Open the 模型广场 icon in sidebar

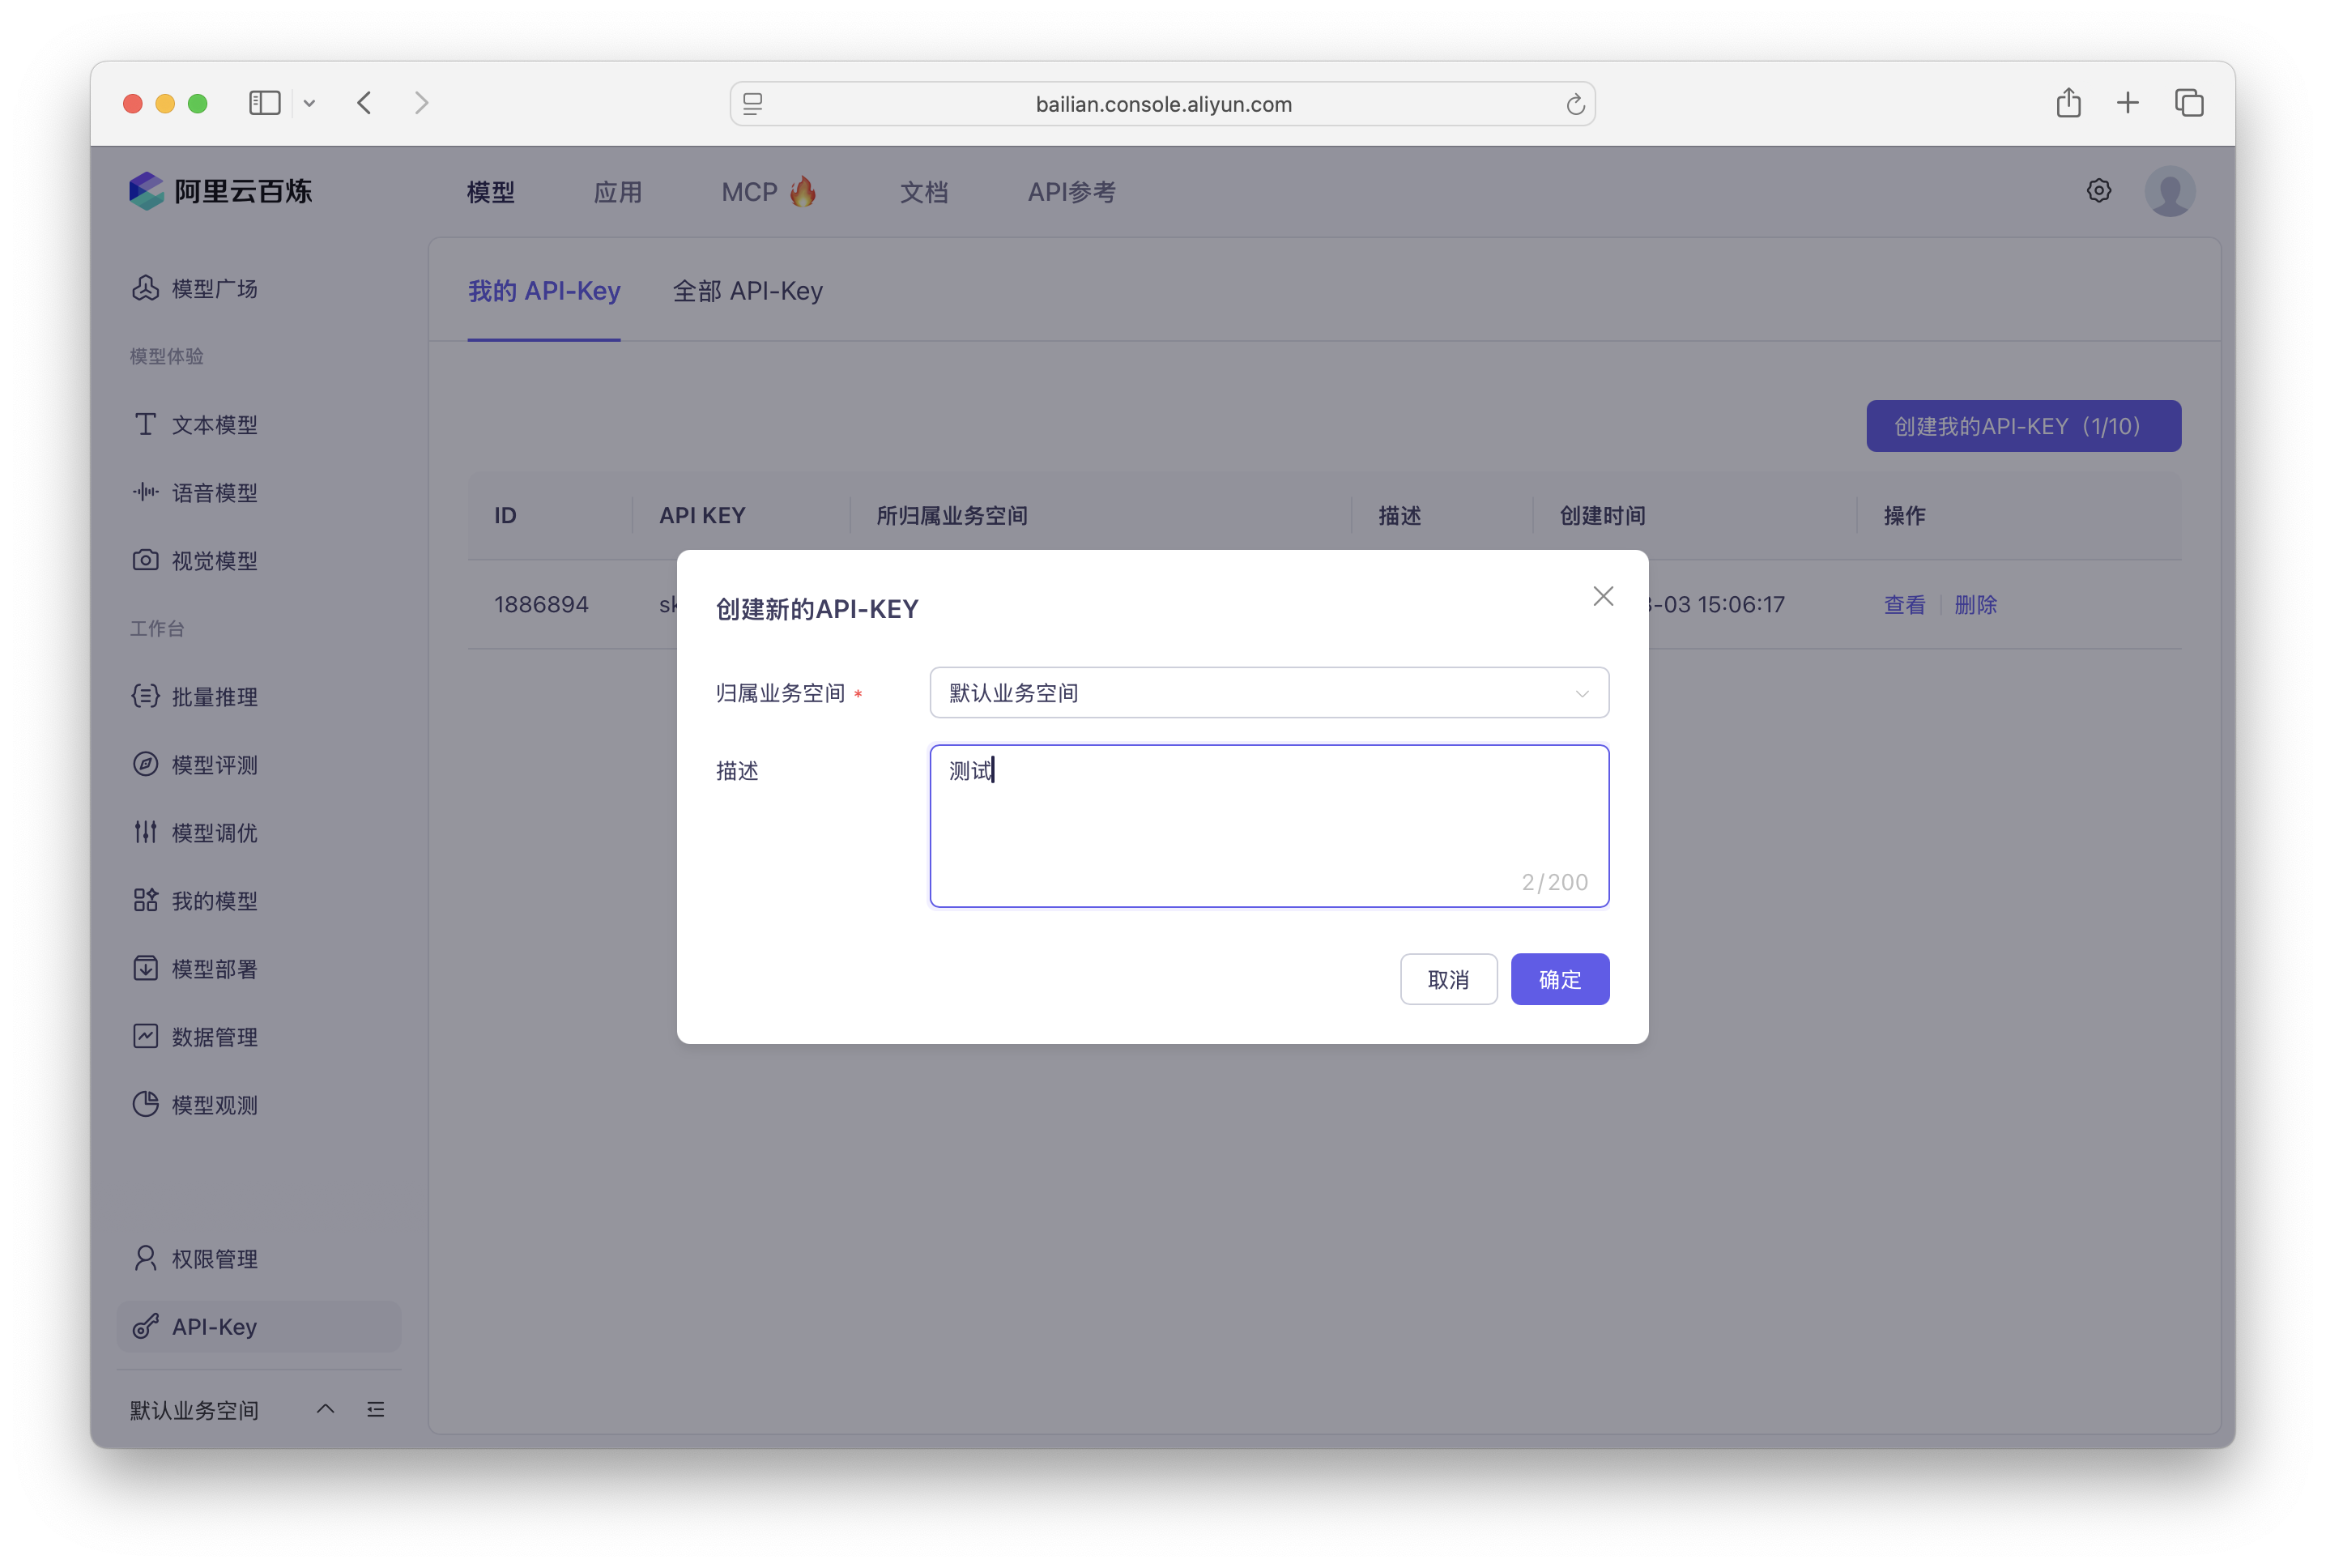coord(146,288)
